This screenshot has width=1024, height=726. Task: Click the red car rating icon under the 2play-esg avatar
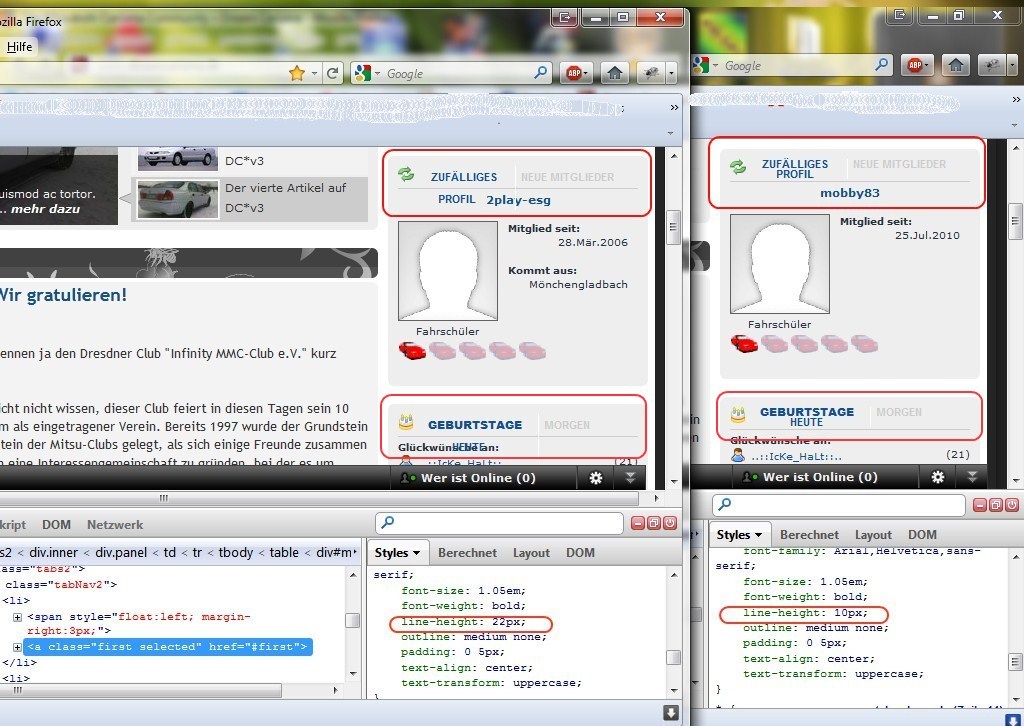(411, 350)
